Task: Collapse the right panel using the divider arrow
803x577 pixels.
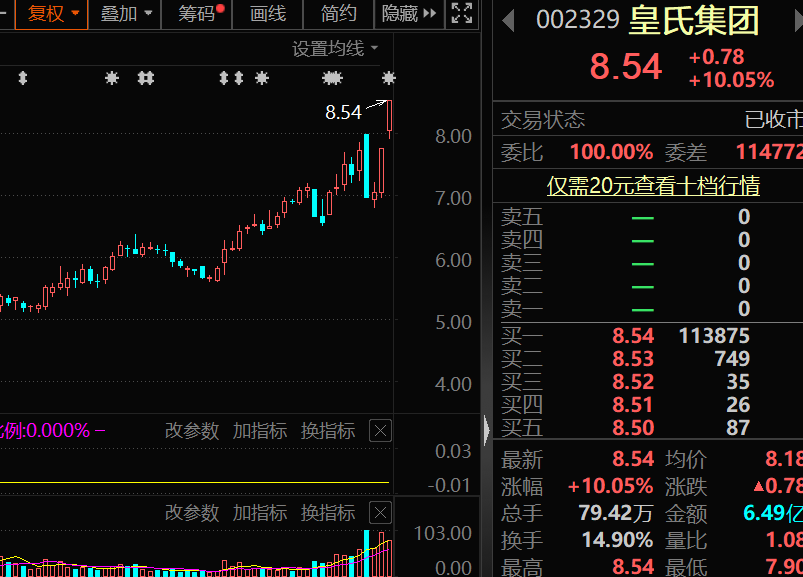Action: pyautogui.click(x=487, y=431)
